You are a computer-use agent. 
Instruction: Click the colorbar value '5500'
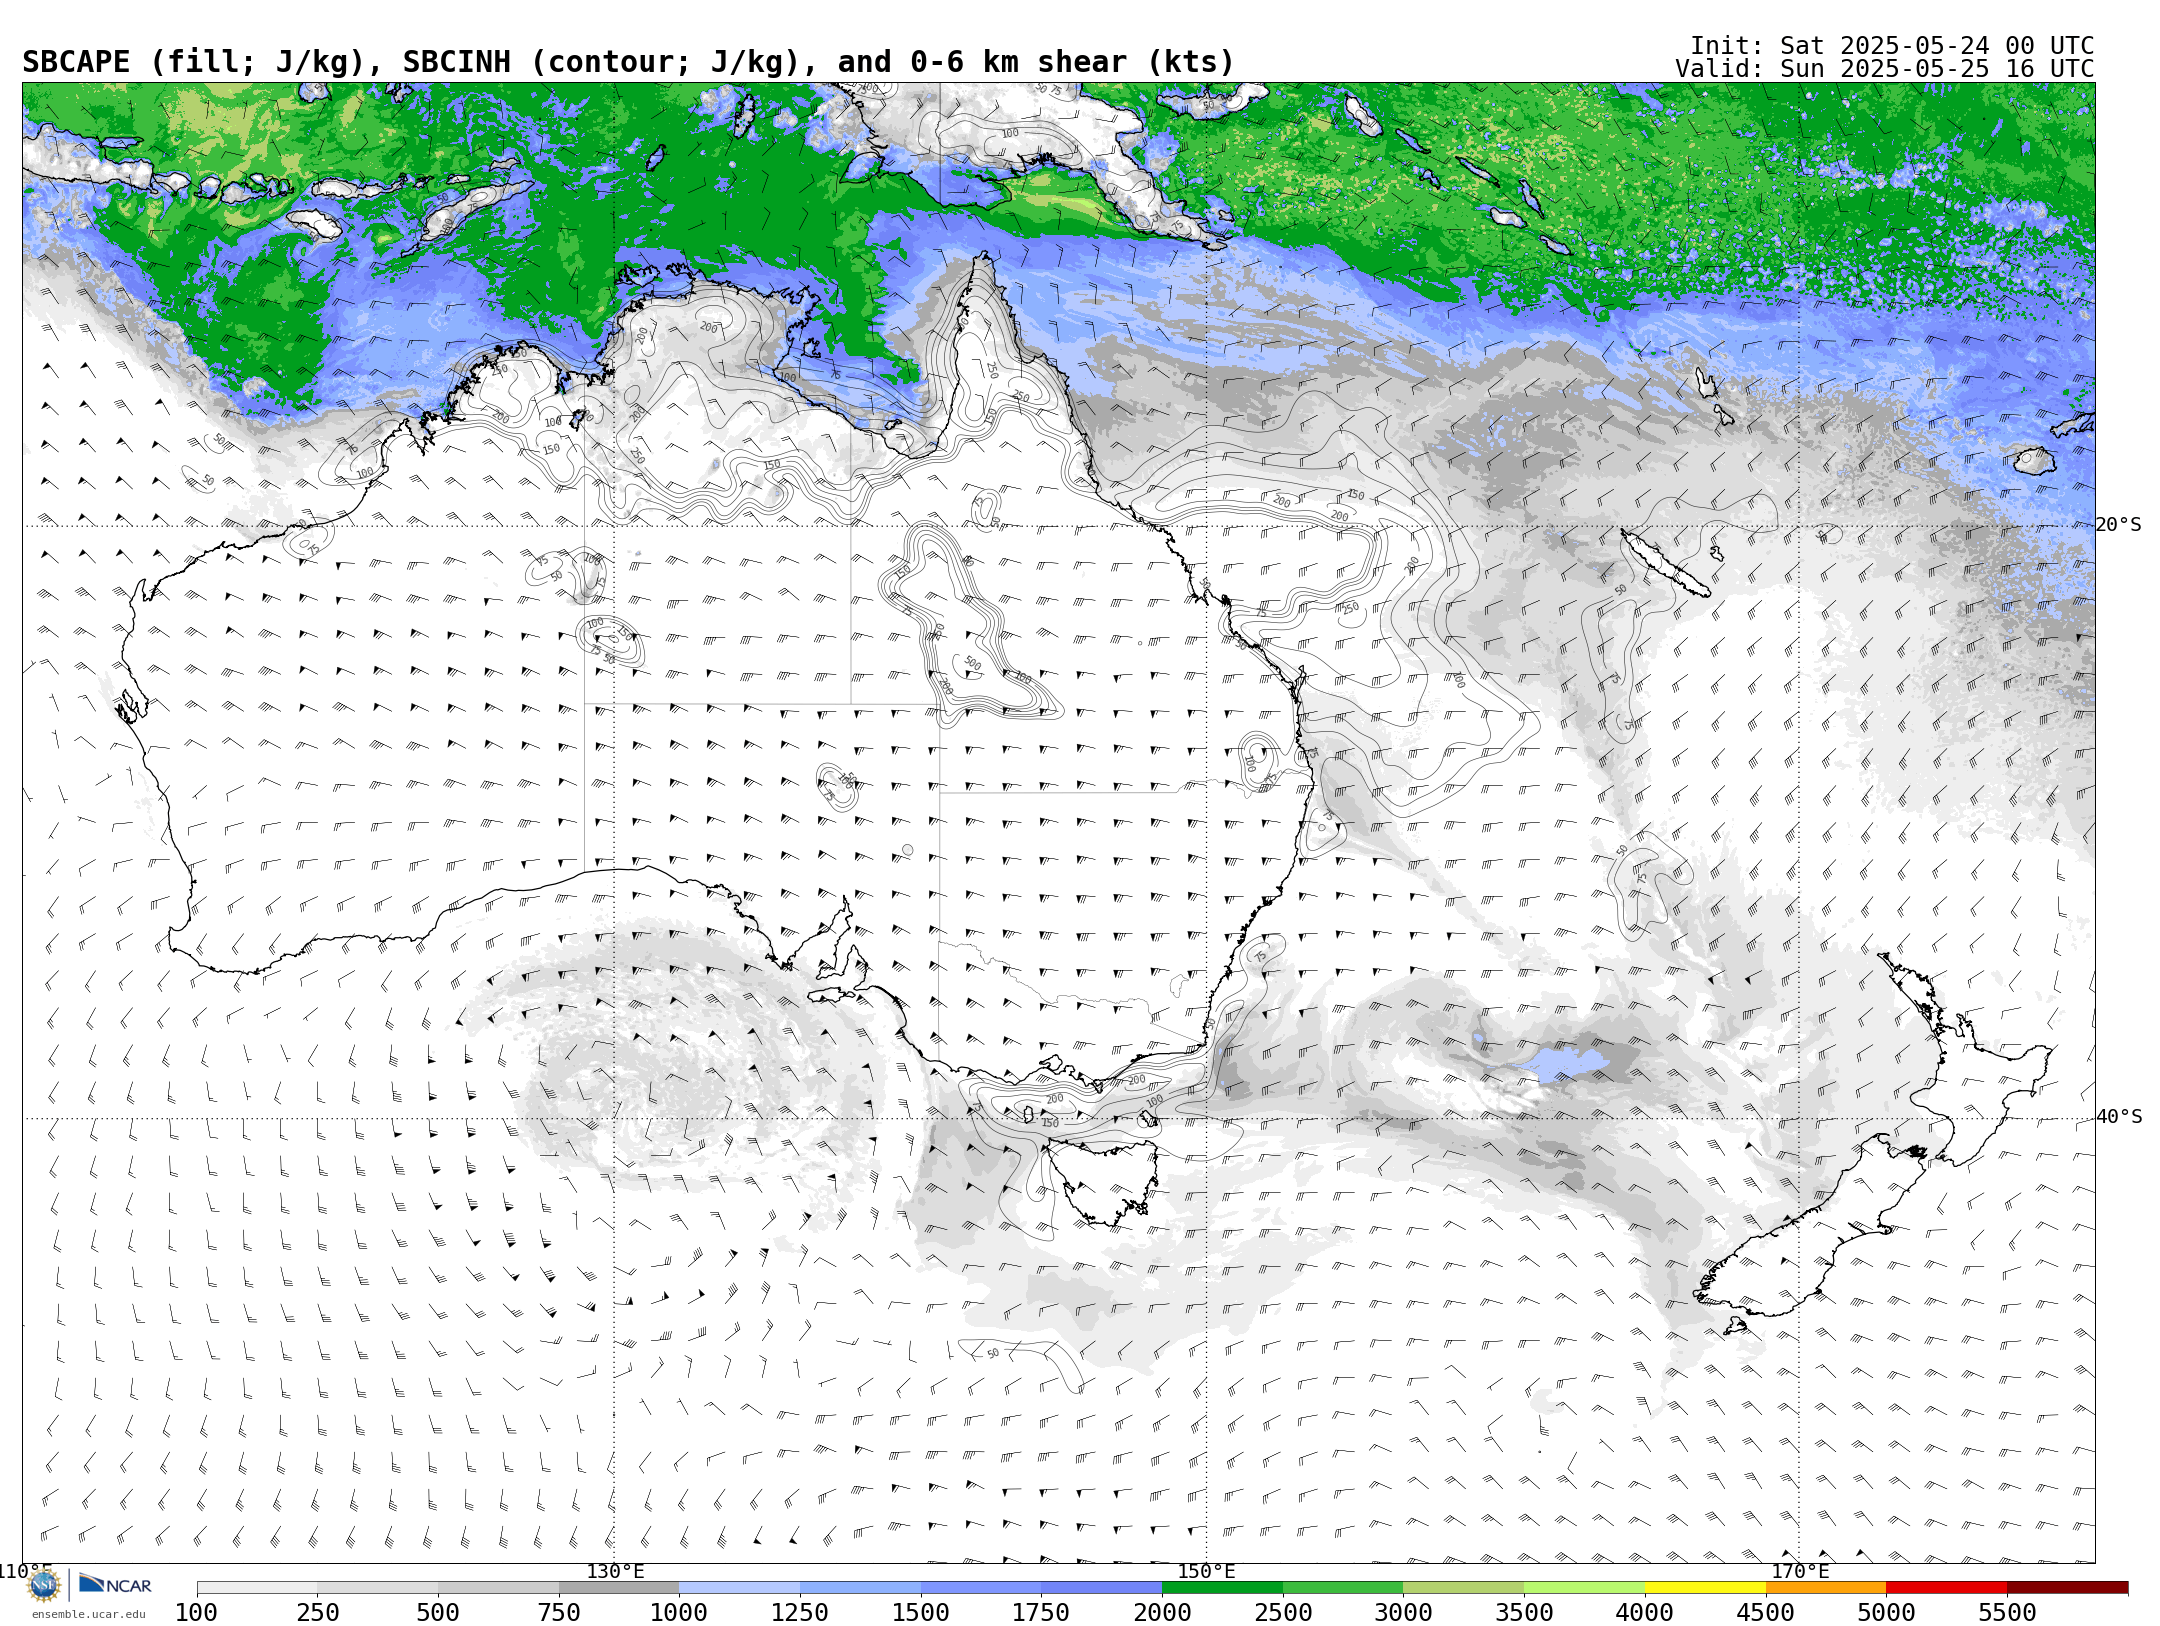point(2007,1612)
